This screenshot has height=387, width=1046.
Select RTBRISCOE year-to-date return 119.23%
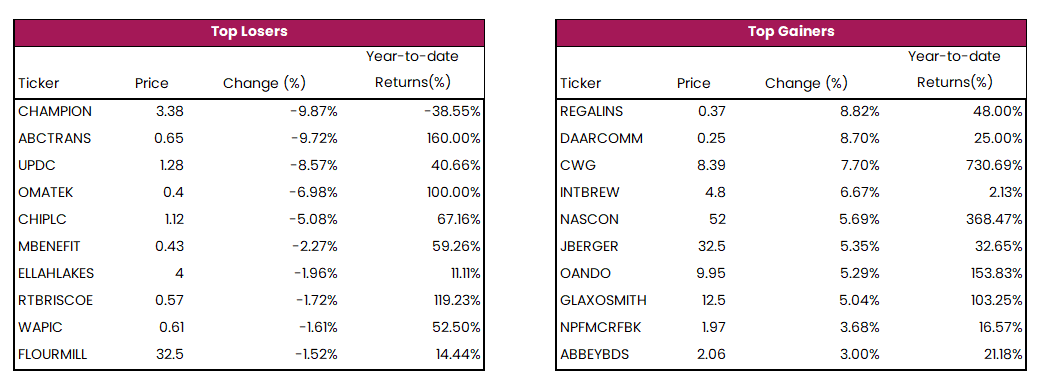[x=457, y=300]
